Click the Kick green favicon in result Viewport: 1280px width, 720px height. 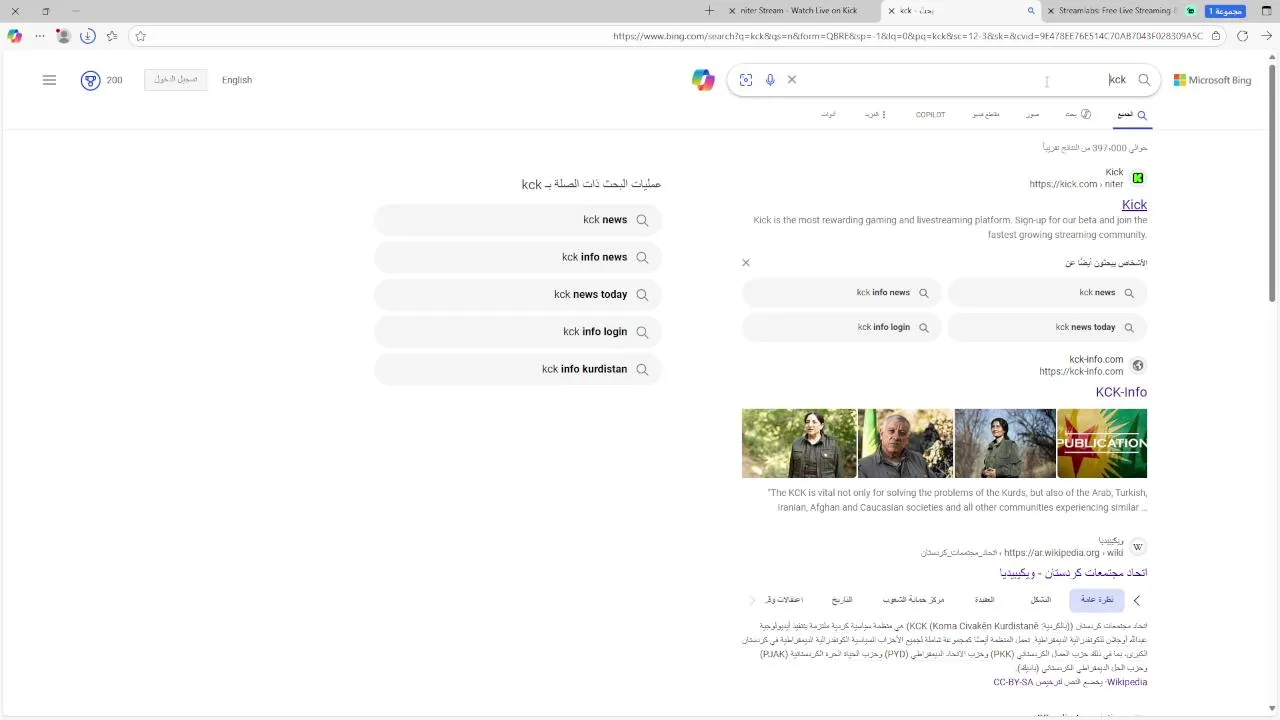(x=1138, y=178)
